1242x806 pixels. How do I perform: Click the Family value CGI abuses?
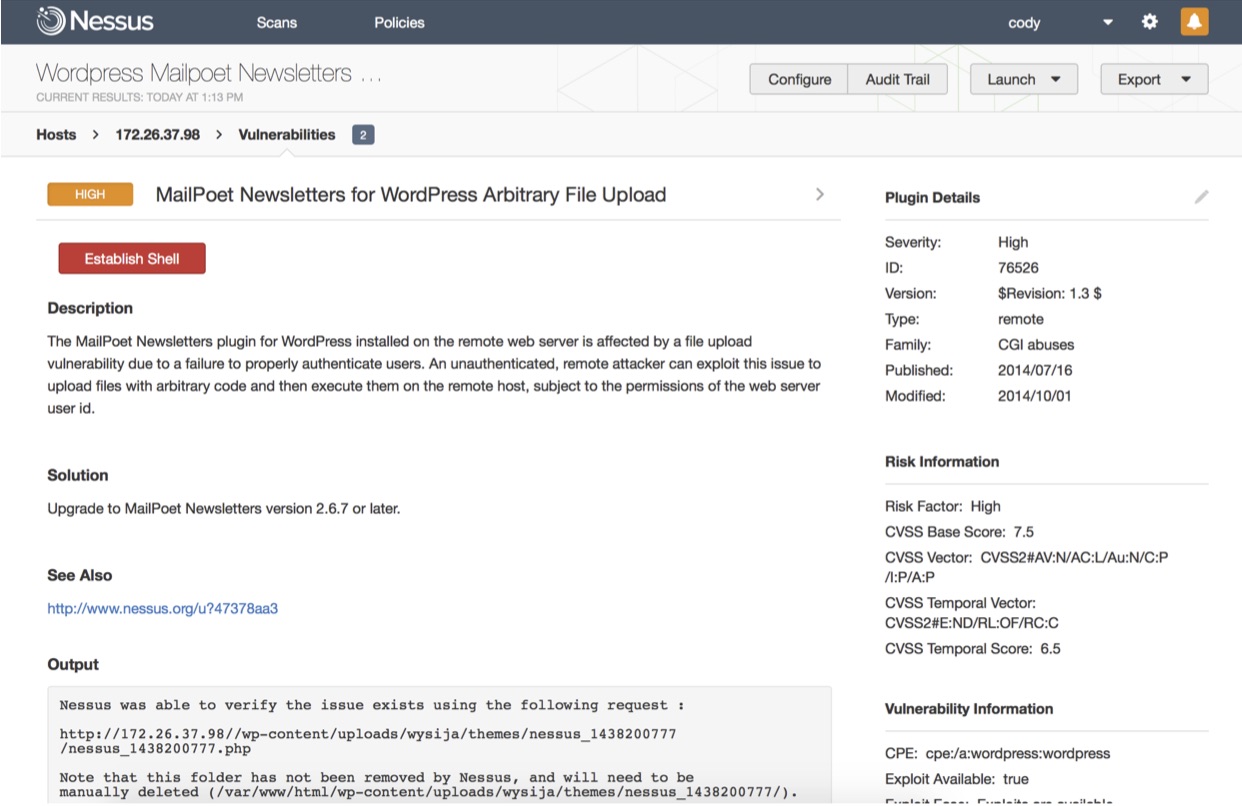click(x=1034, y=345)
